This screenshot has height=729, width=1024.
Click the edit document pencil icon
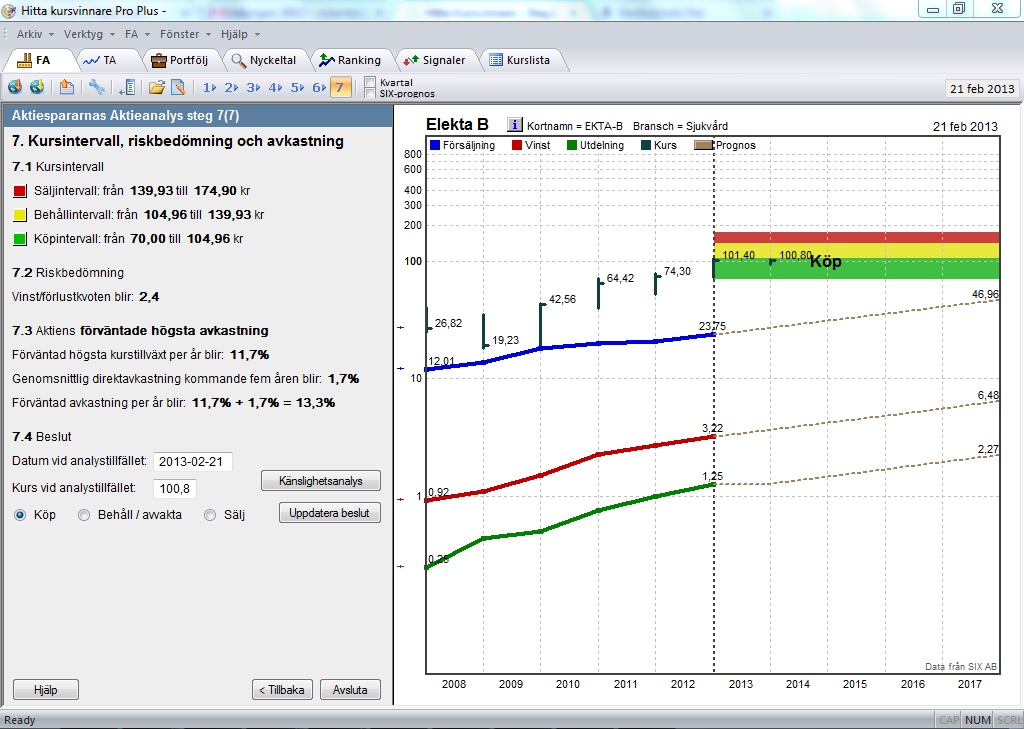(x=178, y=87)
